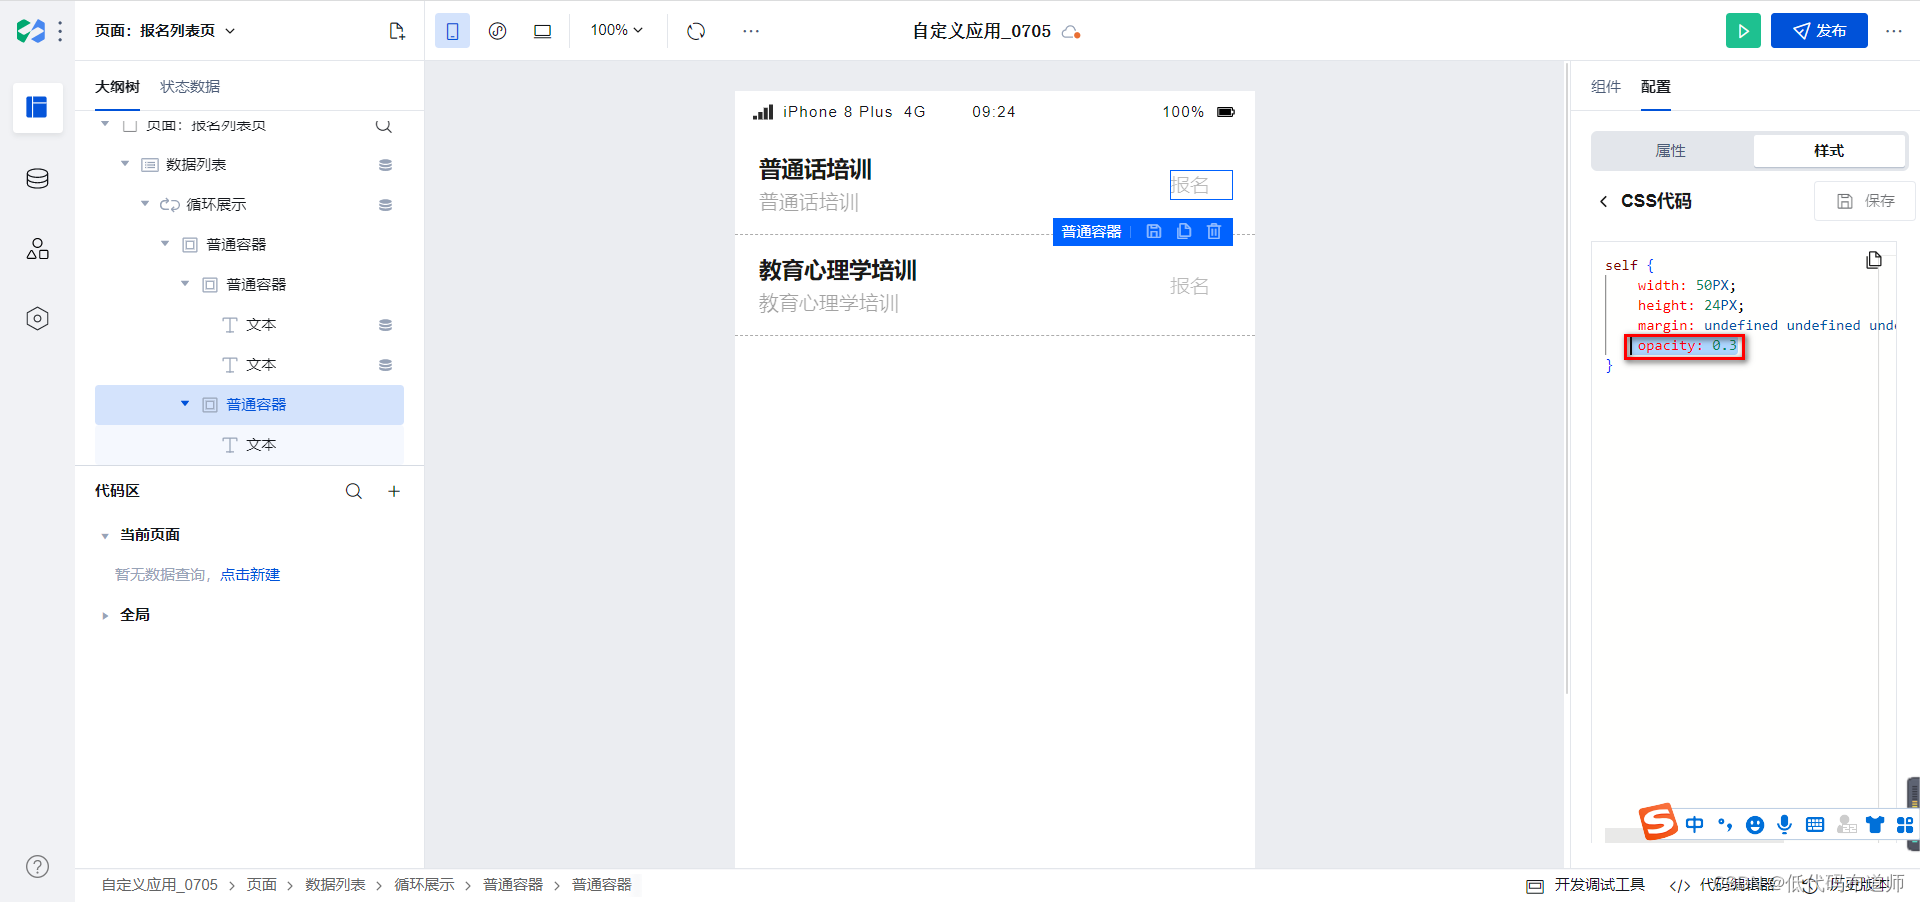Collapse the 循环展示 tree node
1920x902 pixels.
pos(145,204)
